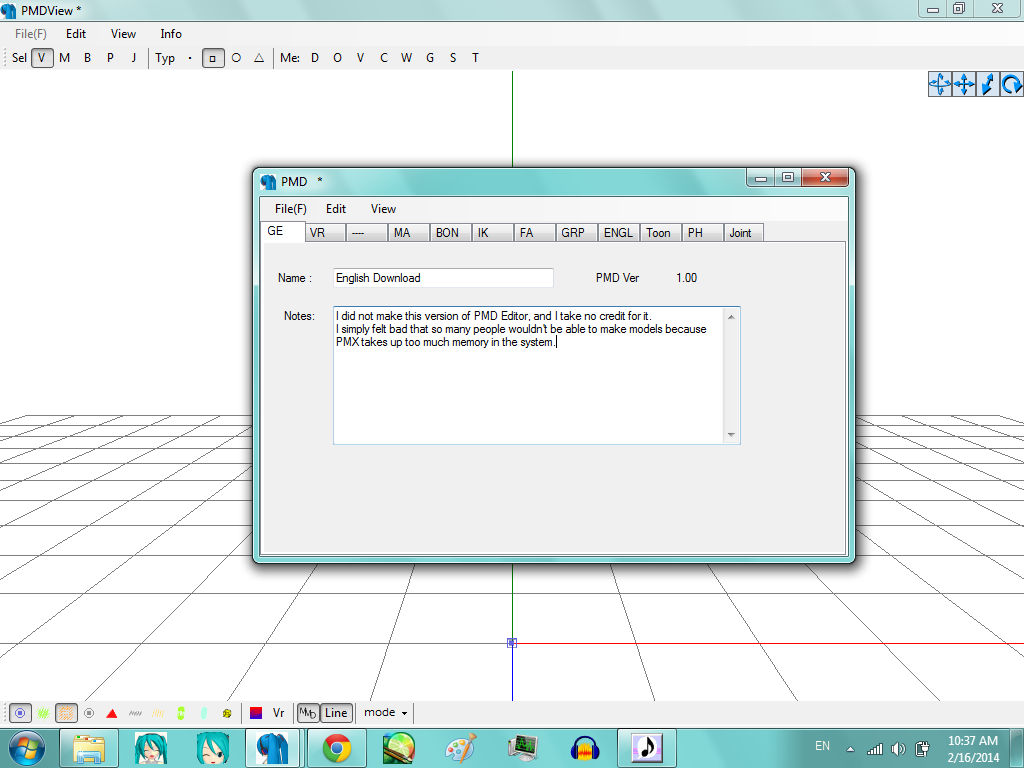Open the mode dropdown

386,713
